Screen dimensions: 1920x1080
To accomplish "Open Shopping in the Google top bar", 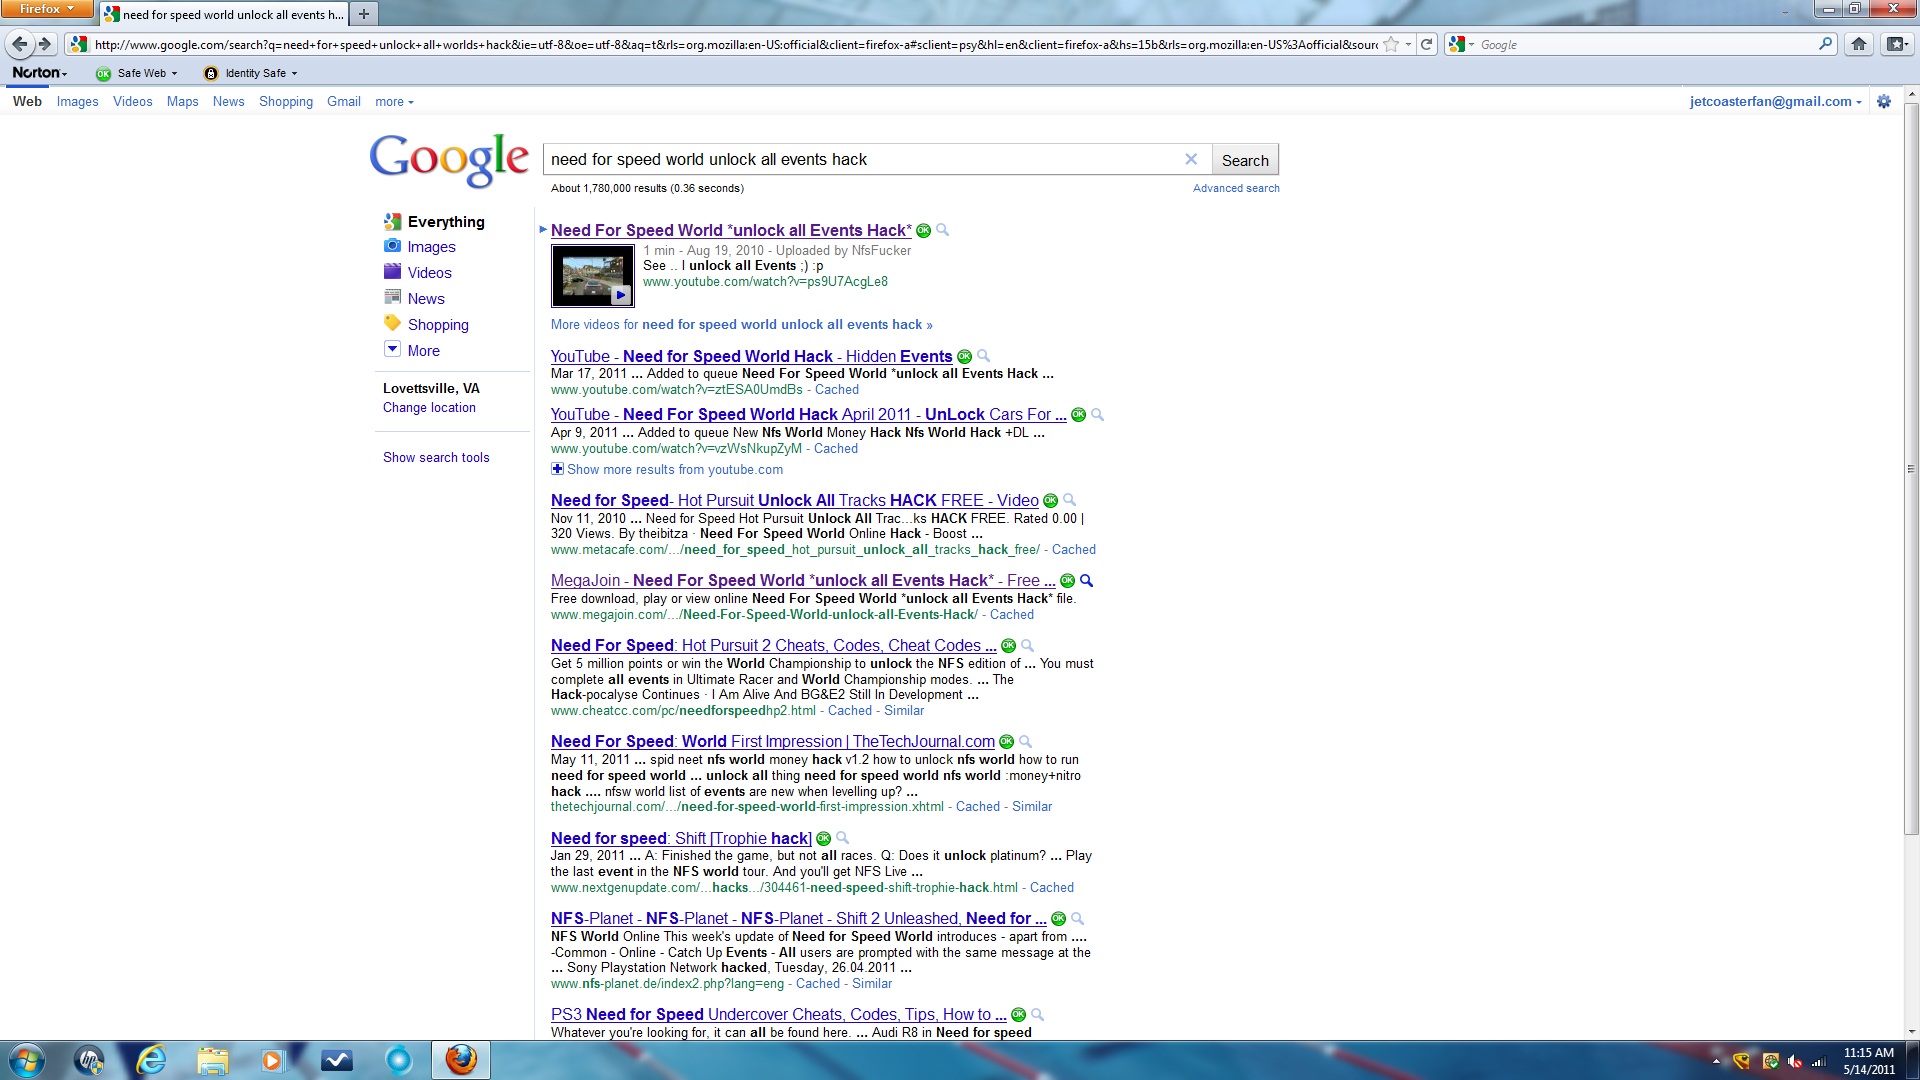I will [x=286, y=102].
